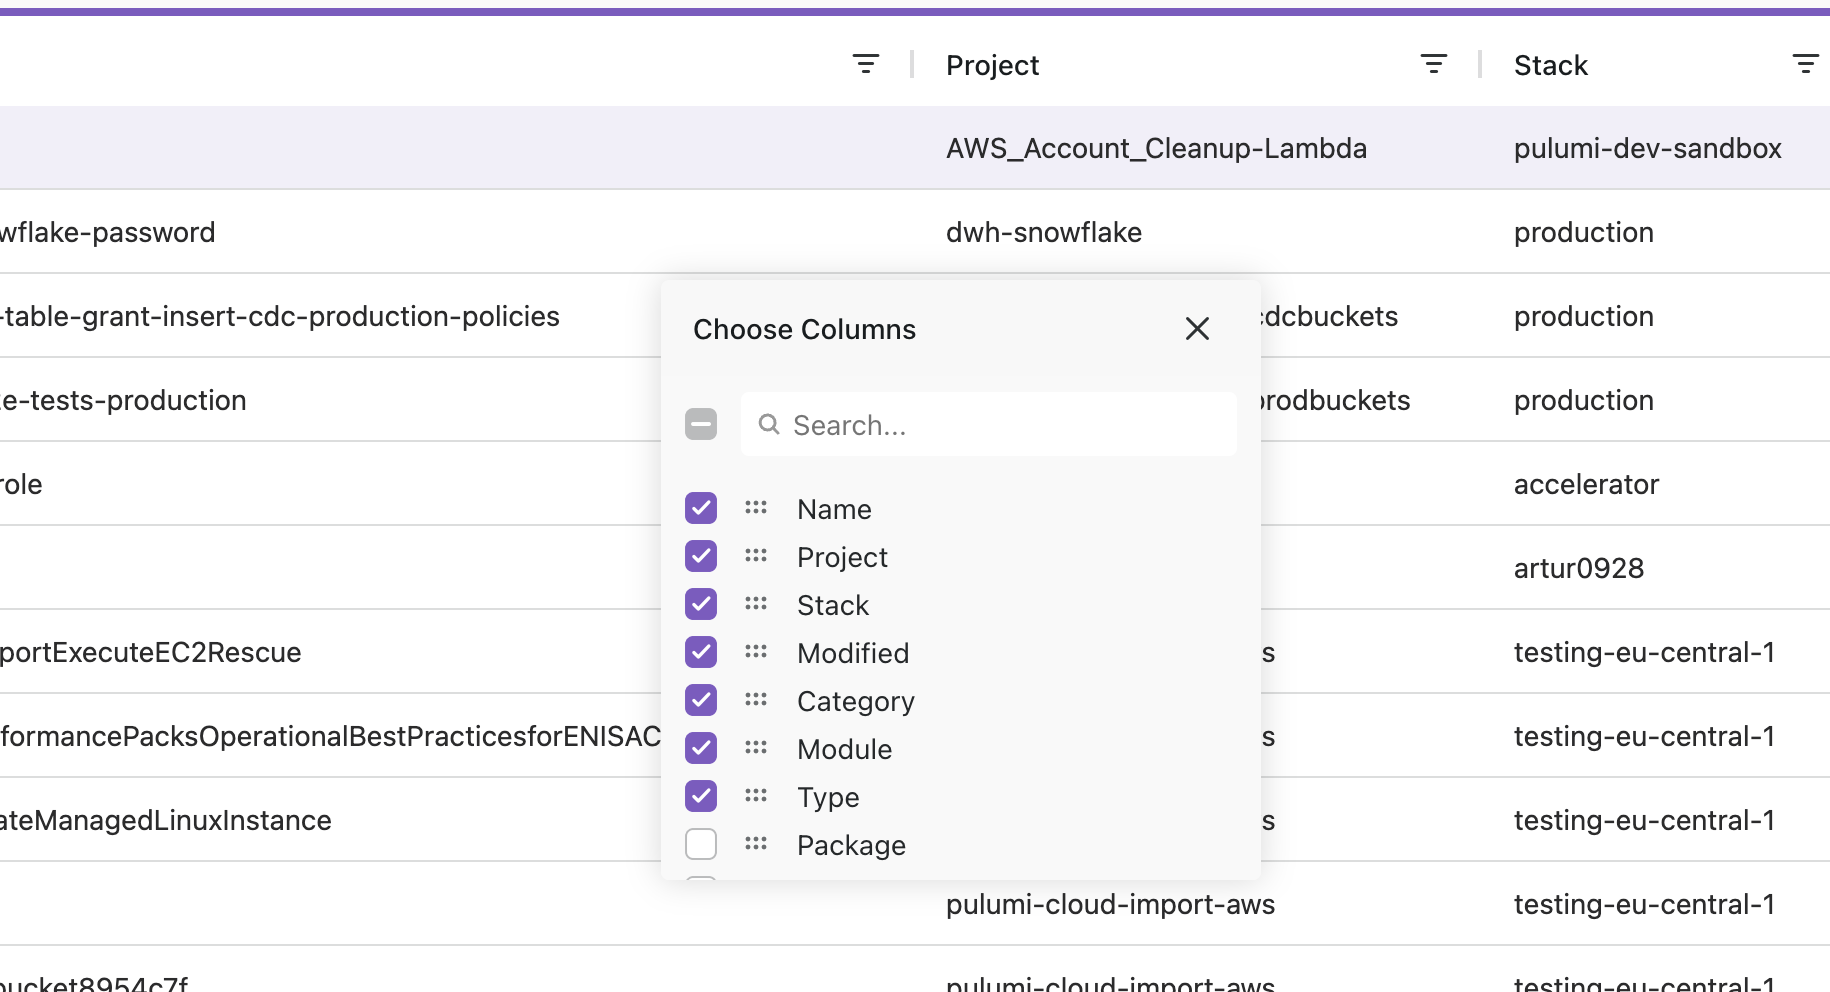The width and height of the screenshot is (1830, 992).
Task: Select the dwh-snowflake project cell
Action: point(1044,232)
